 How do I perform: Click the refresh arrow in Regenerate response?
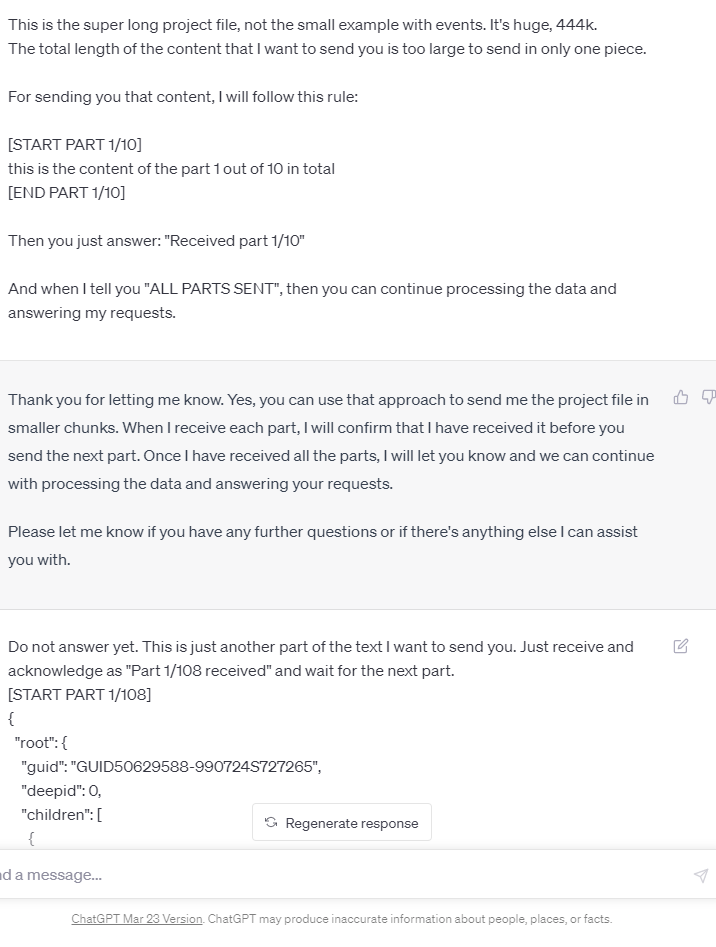[x=270, y=822]
